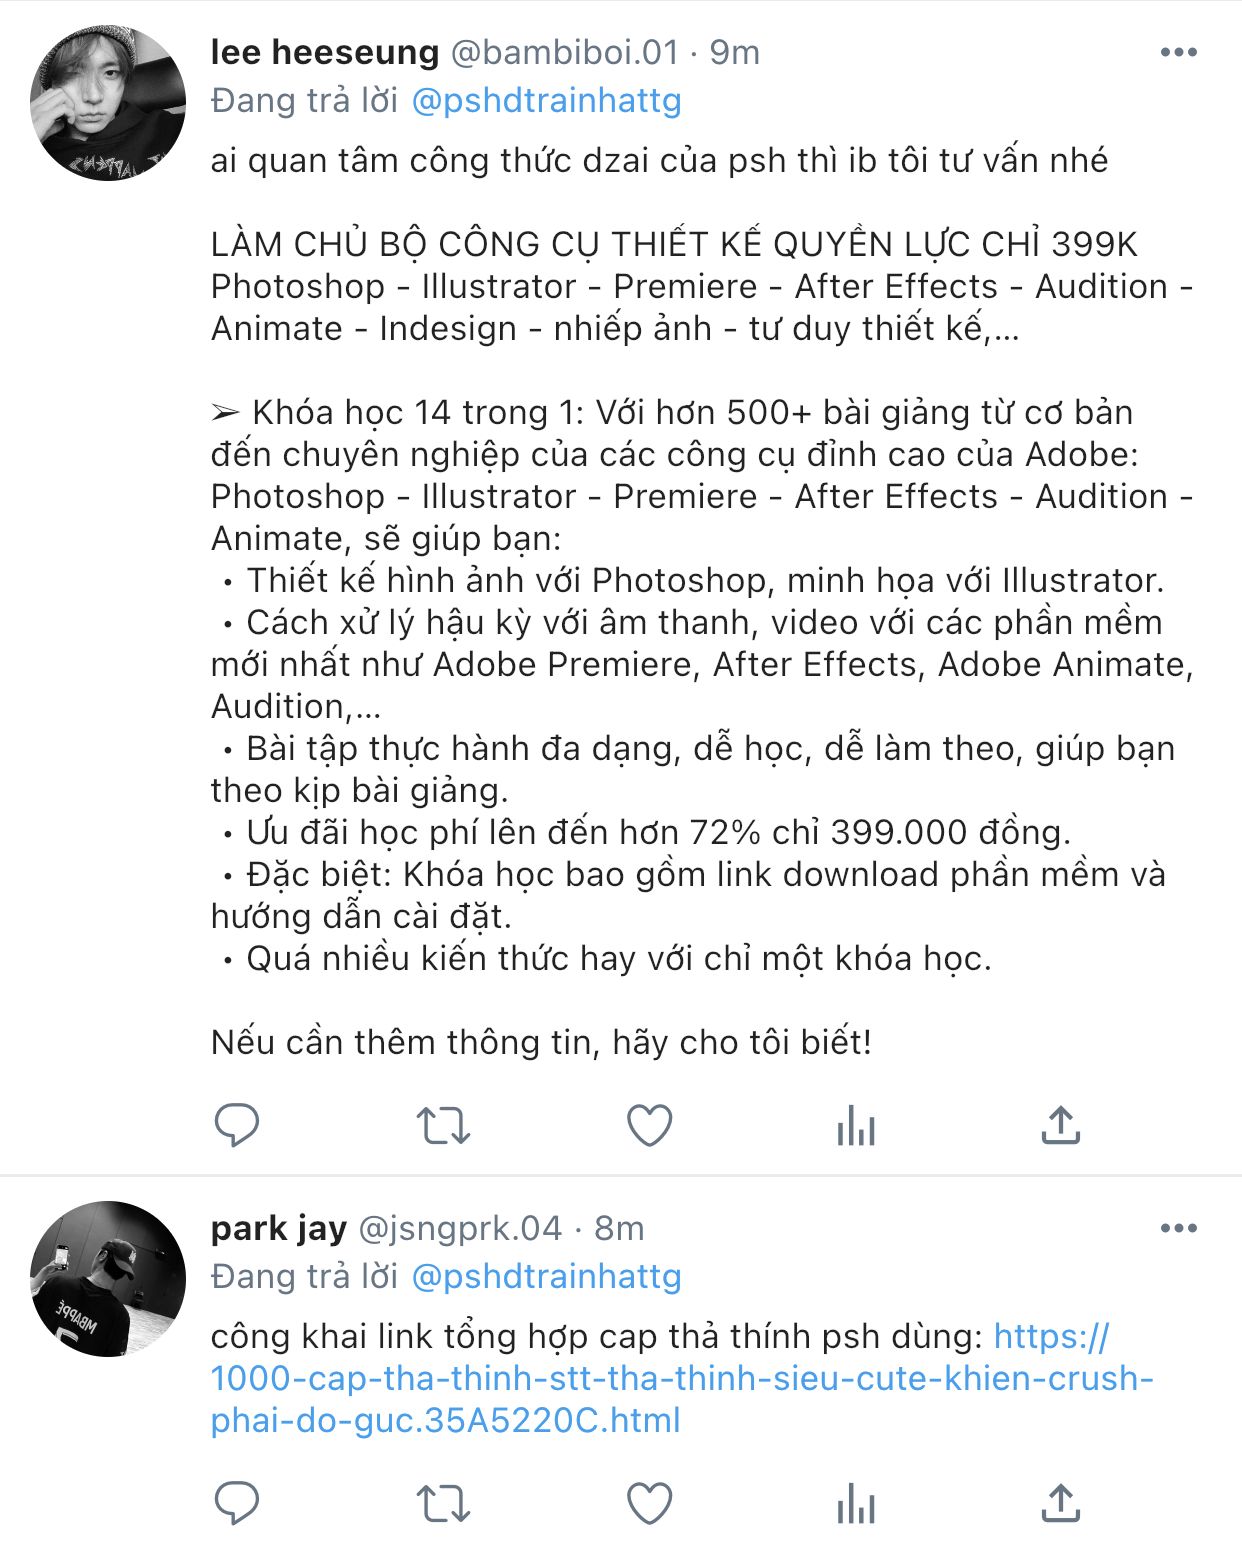
Task: Open the lee heeseung display name
Action: pos(325,52)
